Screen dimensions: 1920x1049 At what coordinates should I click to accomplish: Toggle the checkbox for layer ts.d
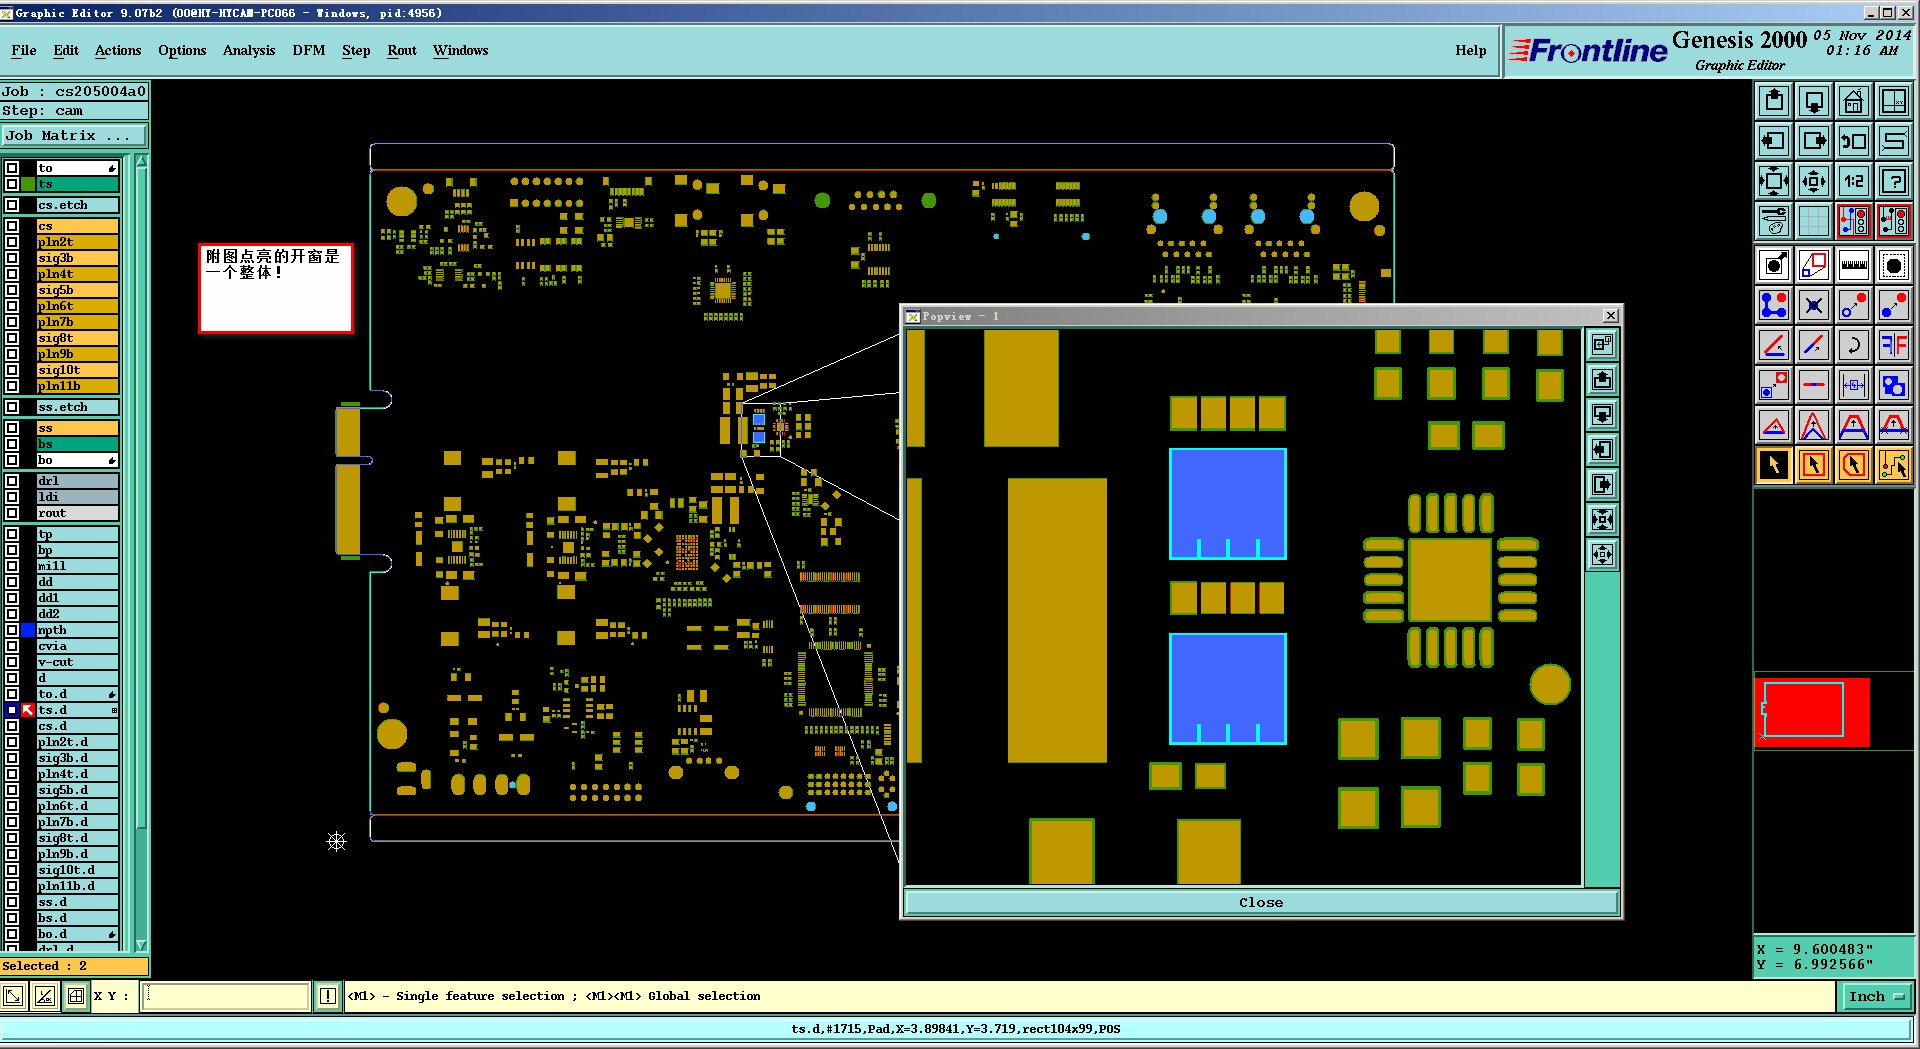(12, 710)
